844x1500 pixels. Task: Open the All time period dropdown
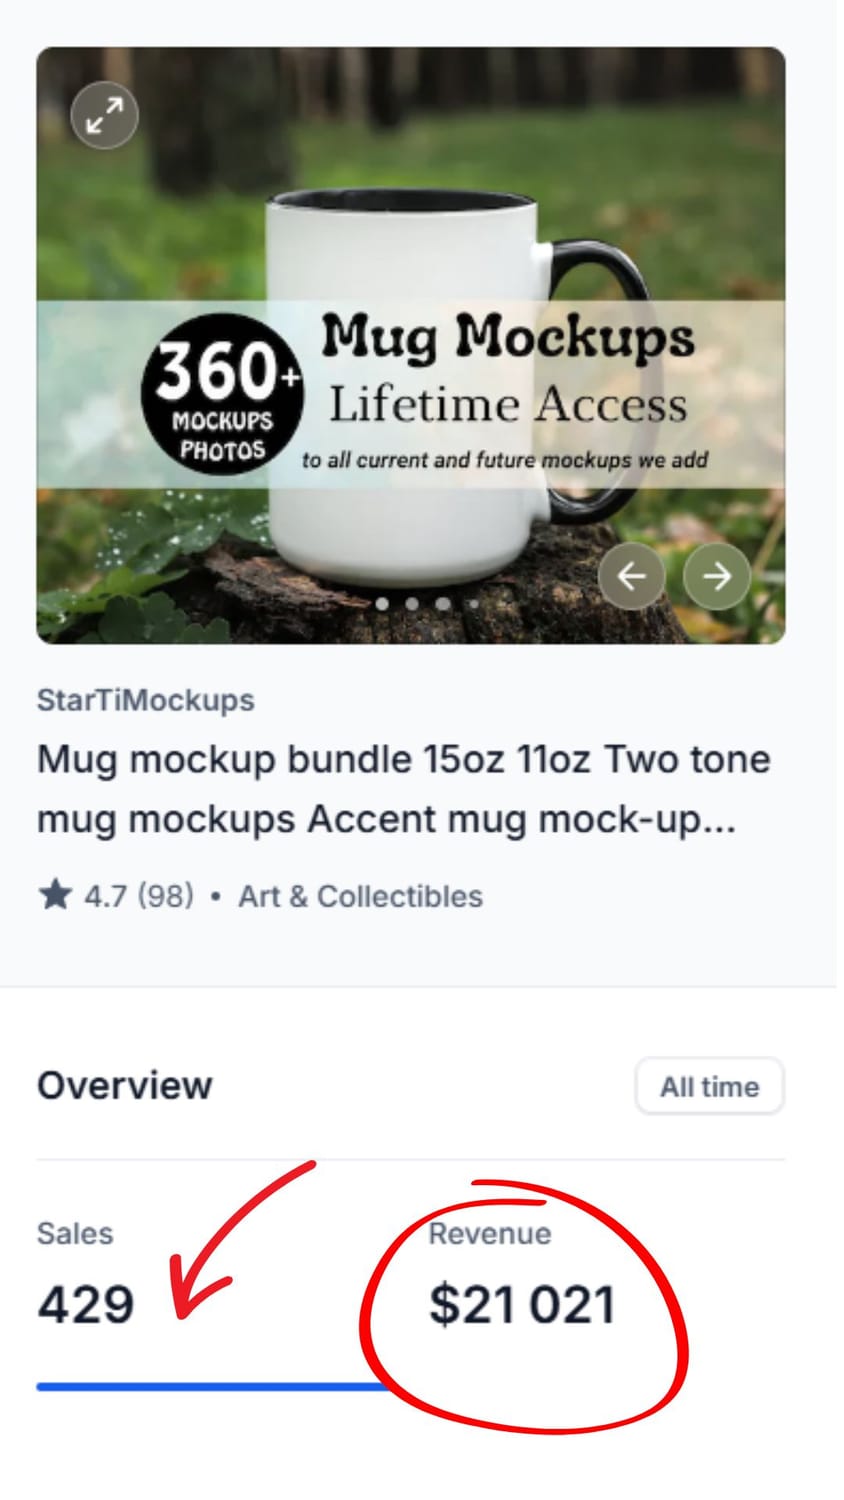click(x=710, y=1086)
